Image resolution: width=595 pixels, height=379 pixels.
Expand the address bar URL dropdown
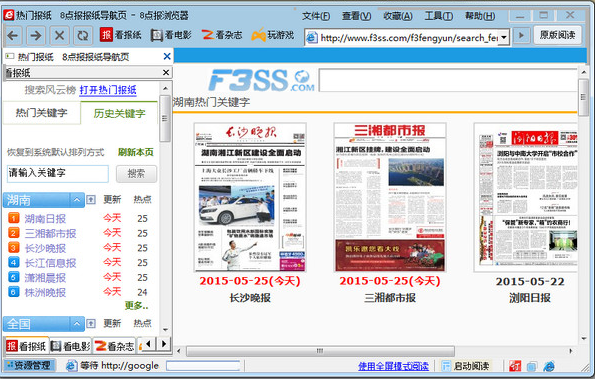click(504, 38)
